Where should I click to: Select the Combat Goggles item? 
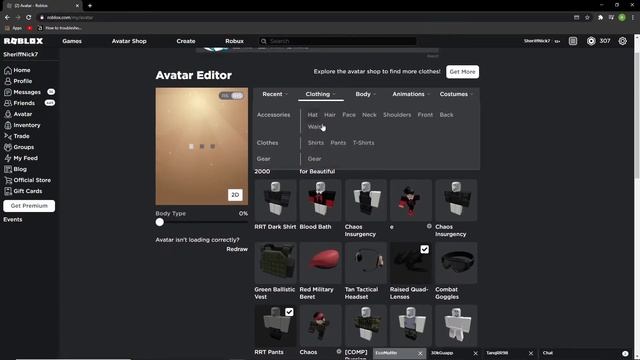(456, 263)
